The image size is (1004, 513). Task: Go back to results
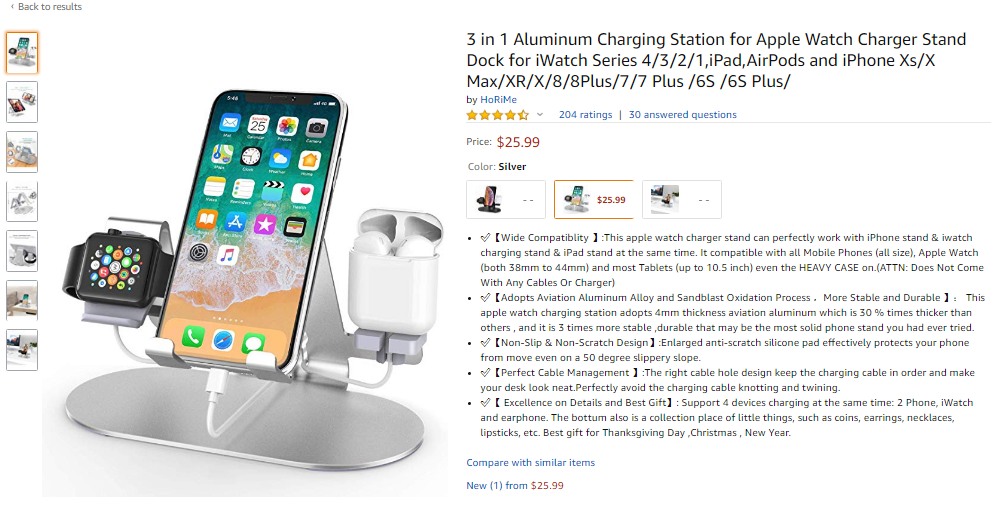(46, 6)
